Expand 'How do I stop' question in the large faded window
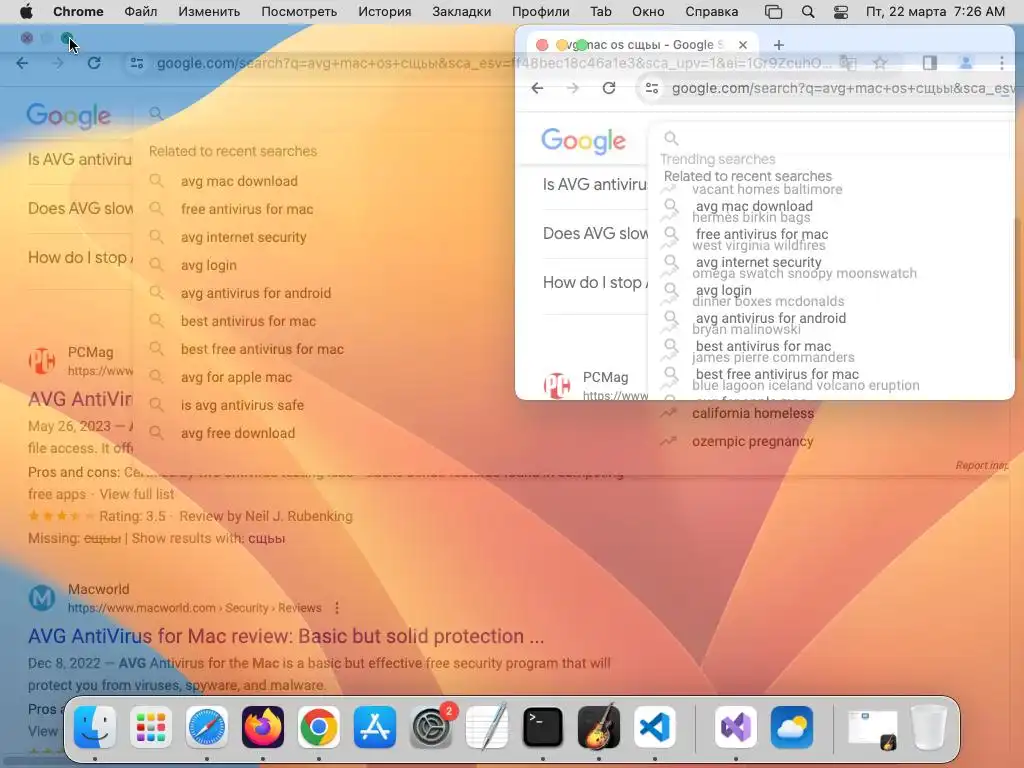This screenshot has width=1024, height=768. tap(80, 258)
